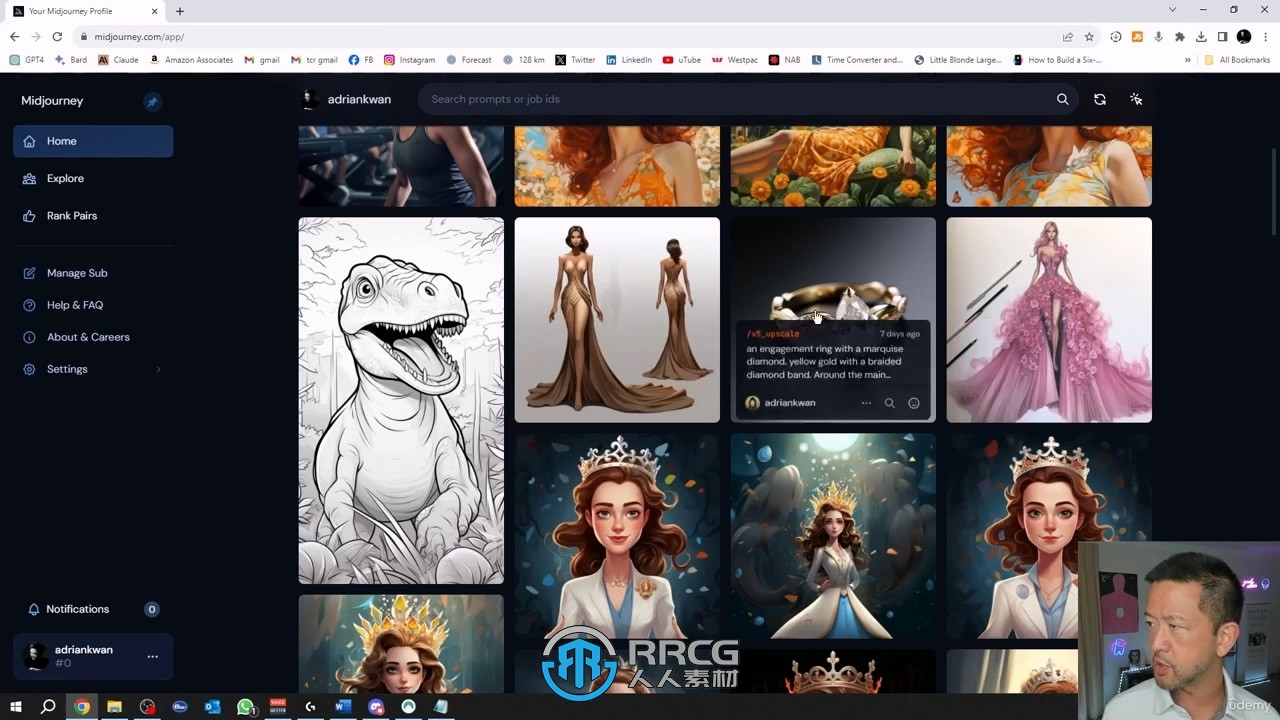Click the notifications count badge showing 0

(x=152, y=609)
